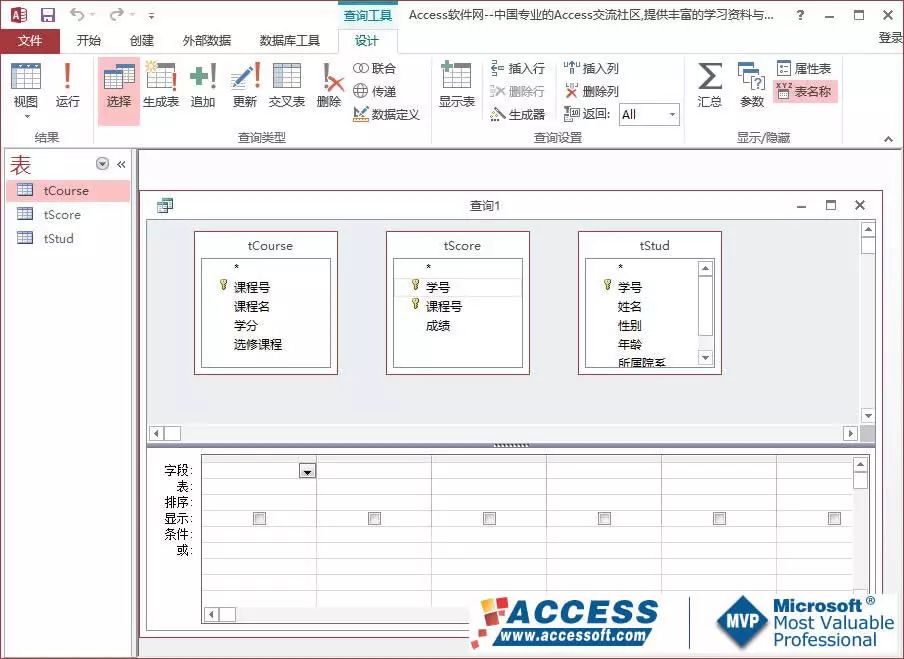Open the 字段 row field dropdown
Viewport: 904px width, 659px height.
[307, 469]
